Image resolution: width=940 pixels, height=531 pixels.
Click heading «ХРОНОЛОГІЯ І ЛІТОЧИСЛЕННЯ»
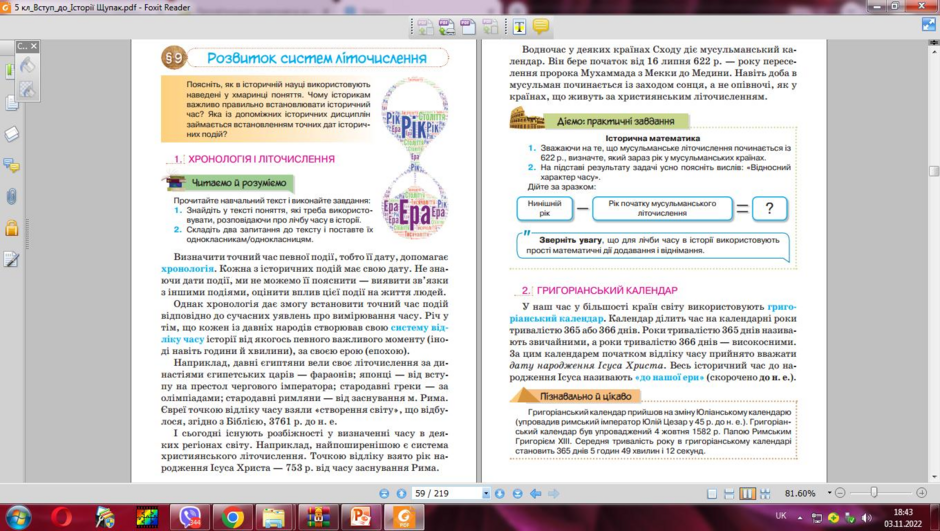[261, 159]
